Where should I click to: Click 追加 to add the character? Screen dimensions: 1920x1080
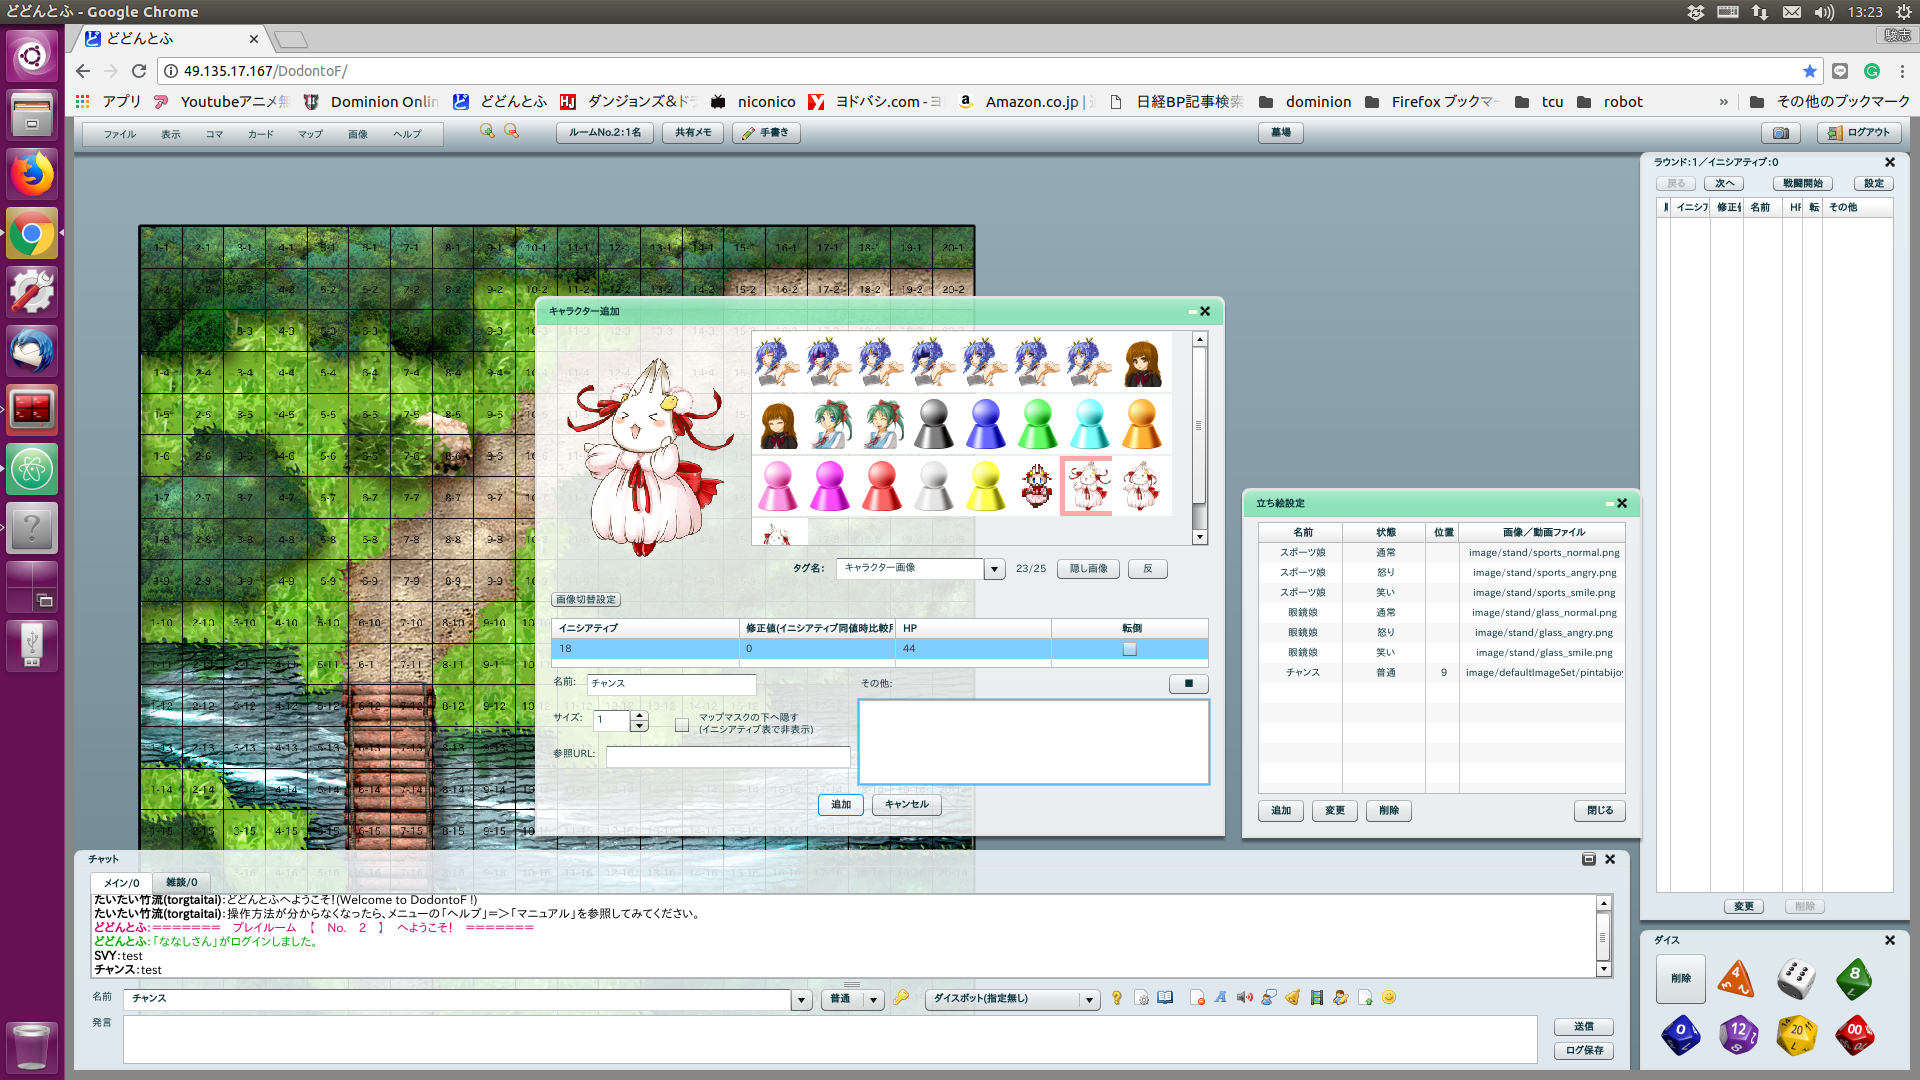(840, 804)
